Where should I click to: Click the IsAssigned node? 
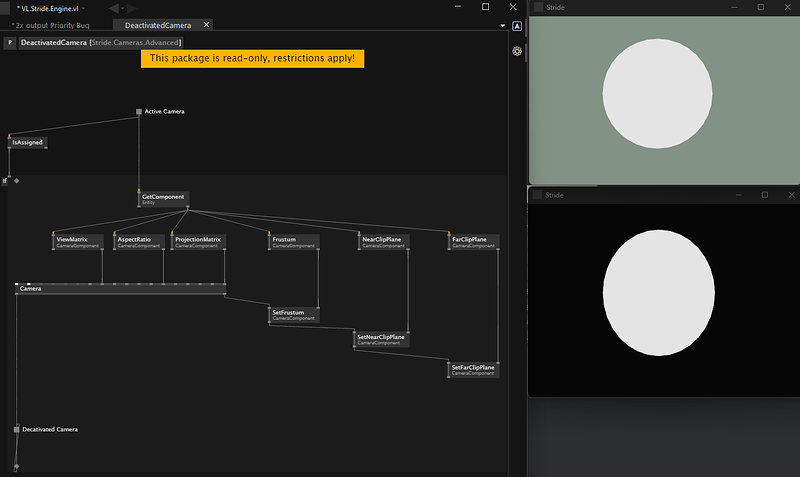(x=28, y=143)
